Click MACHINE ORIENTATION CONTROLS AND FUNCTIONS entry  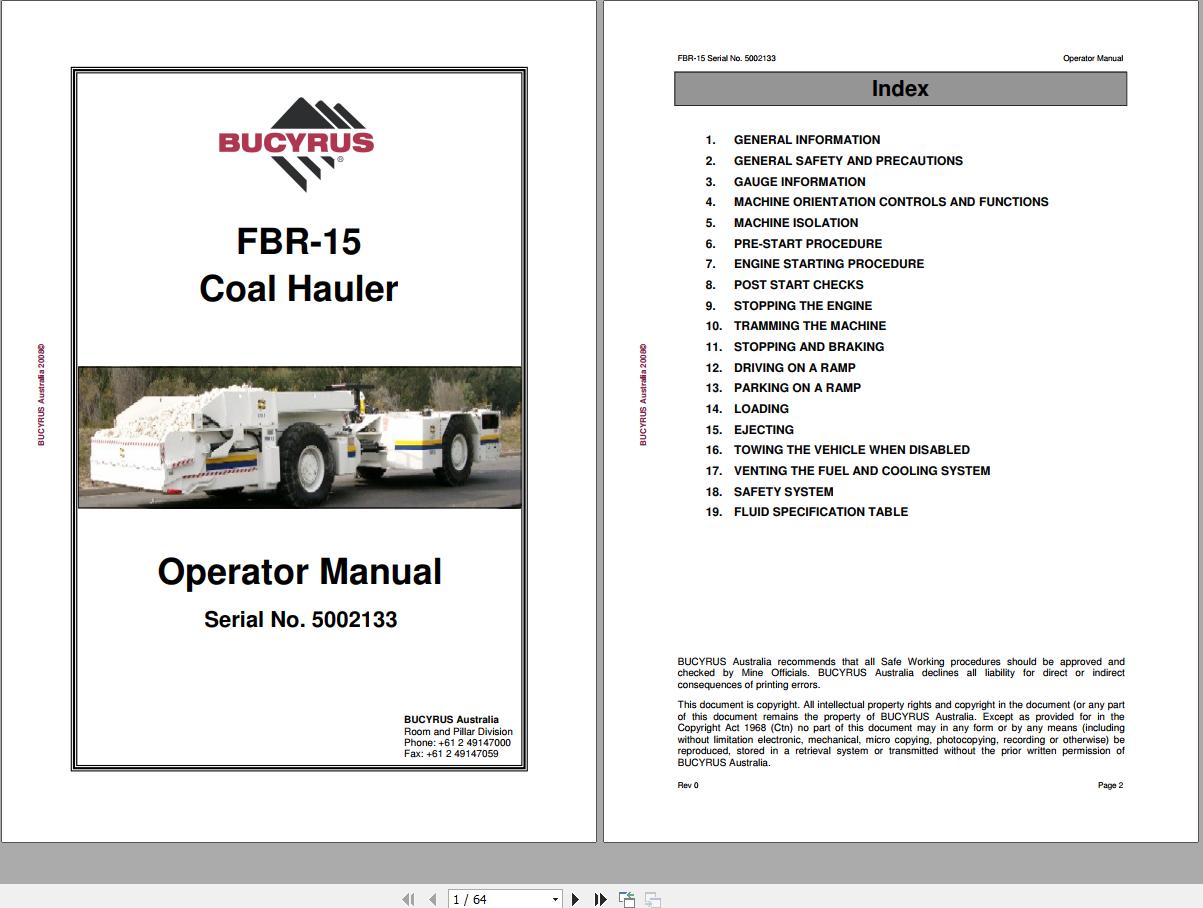[x=891, y=202]
